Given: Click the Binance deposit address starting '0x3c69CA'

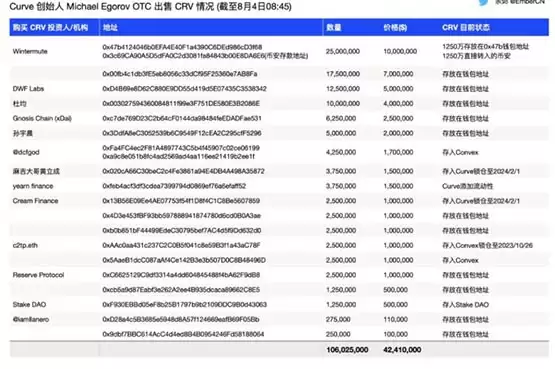Looking at the screenshot, I should [205, 56].
